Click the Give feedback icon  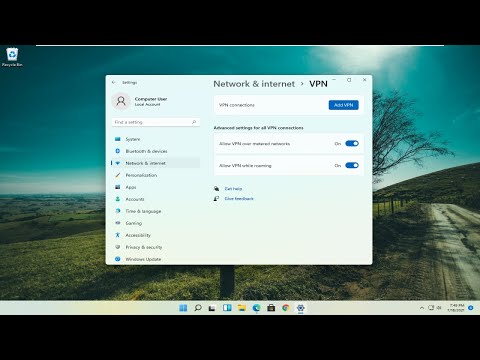[216, 199]
